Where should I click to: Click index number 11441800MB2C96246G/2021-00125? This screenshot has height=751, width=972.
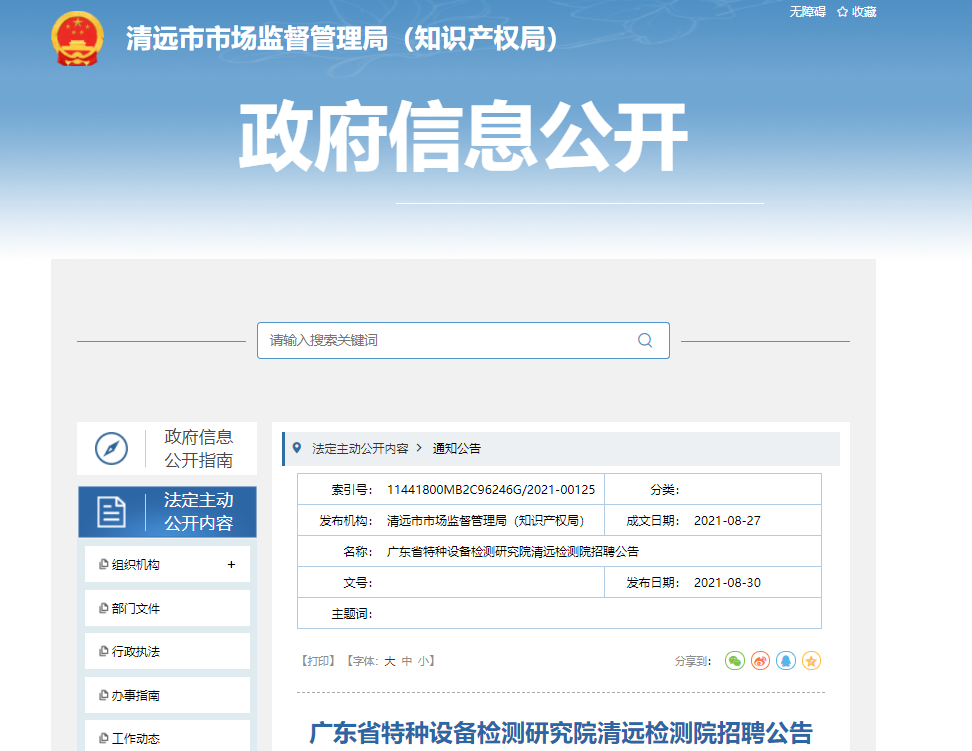(491, 489)
